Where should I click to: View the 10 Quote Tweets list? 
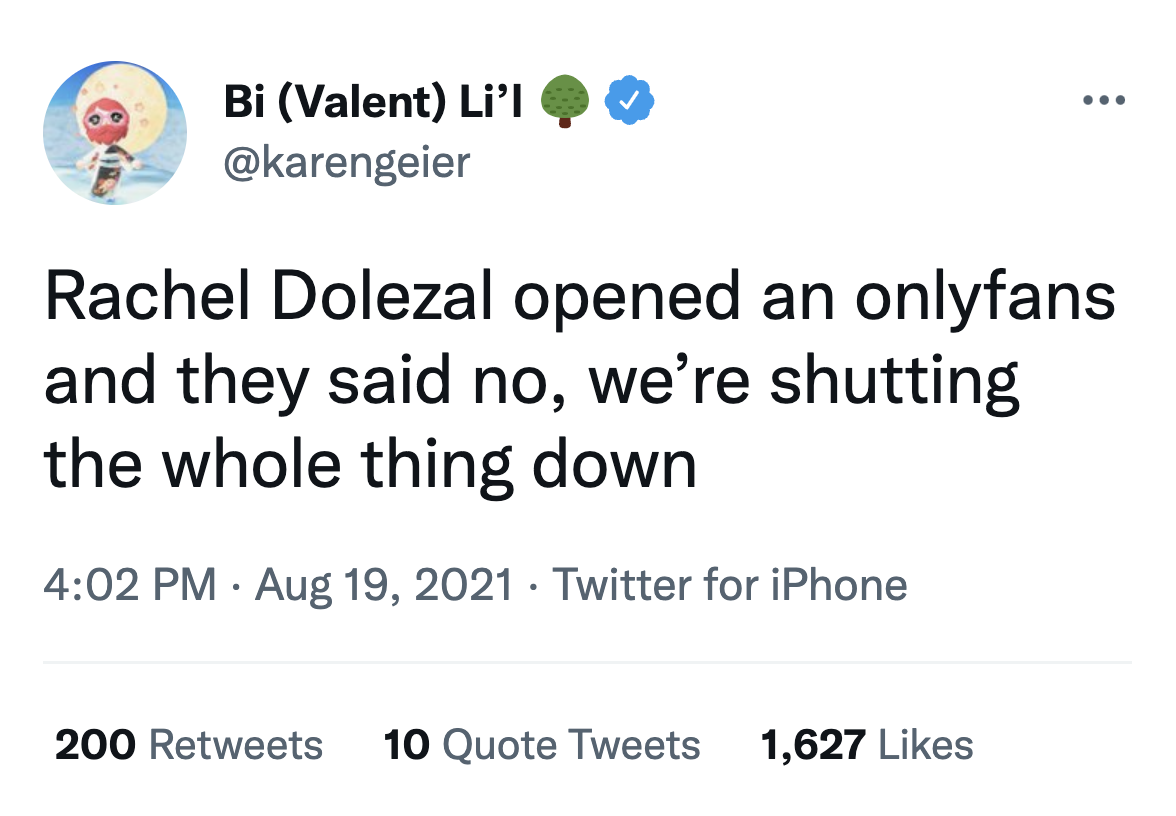[542, 745]
